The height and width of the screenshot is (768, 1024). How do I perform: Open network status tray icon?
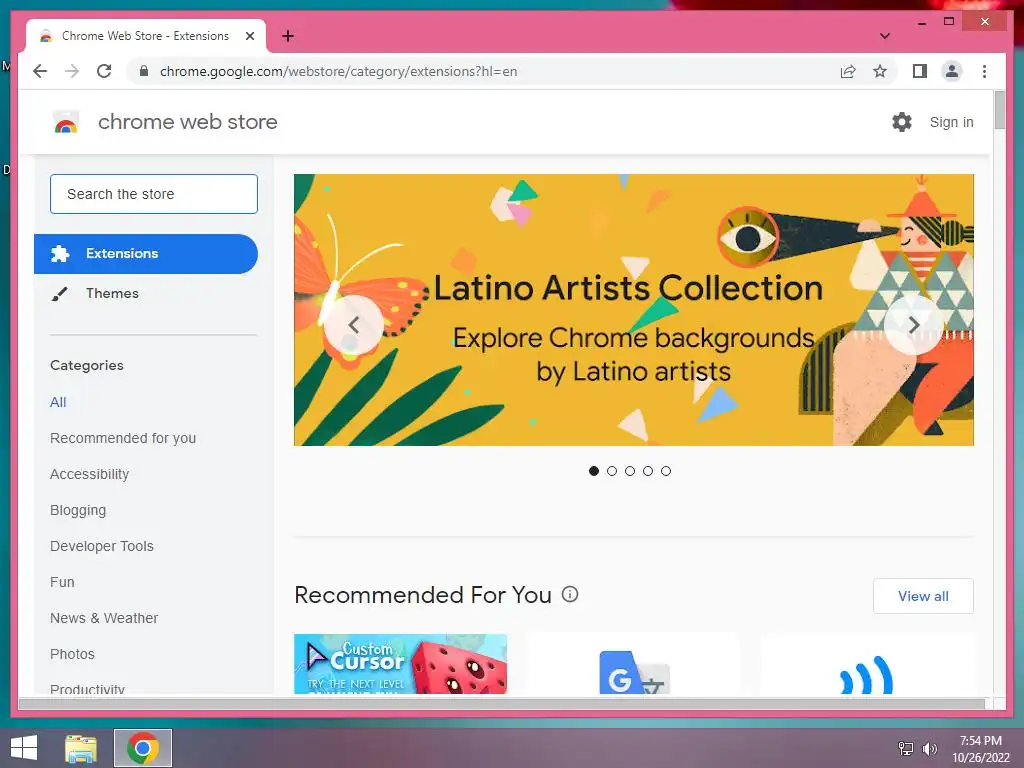click(x=906, y=748)
